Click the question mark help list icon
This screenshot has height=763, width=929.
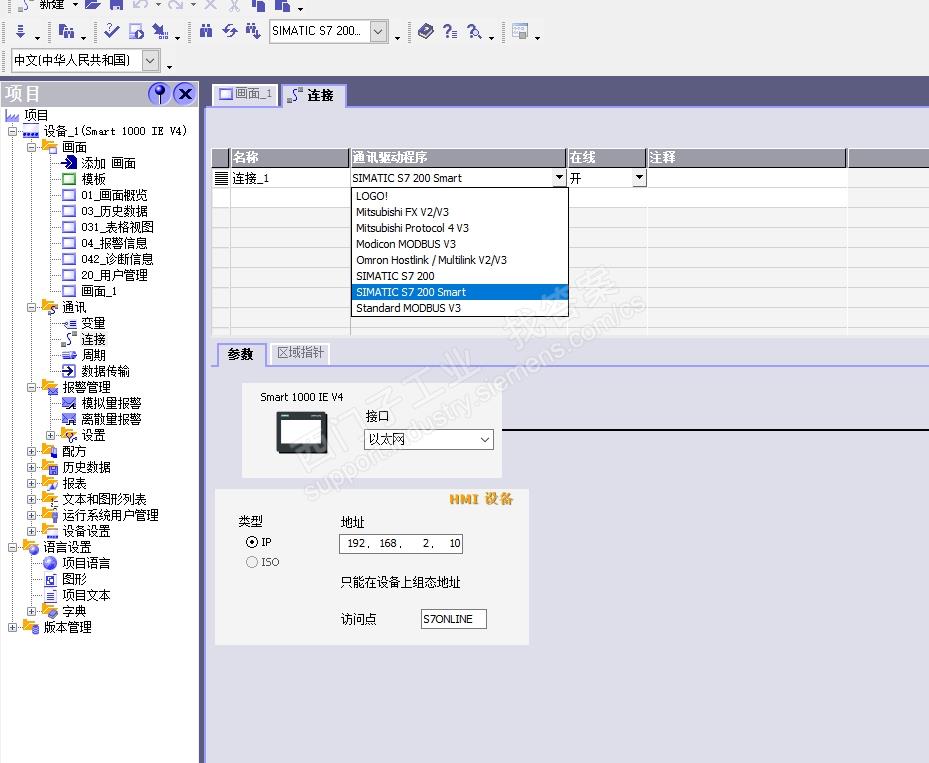[x=450, y=31]
